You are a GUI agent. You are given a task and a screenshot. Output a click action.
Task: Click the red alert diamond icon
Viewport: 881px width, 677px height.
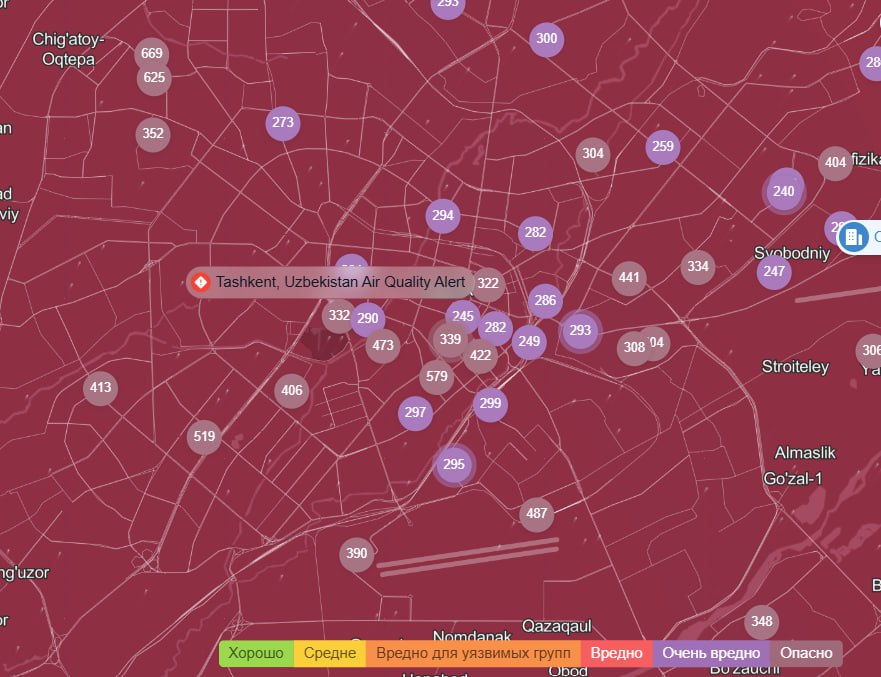(x=201, y=283)
